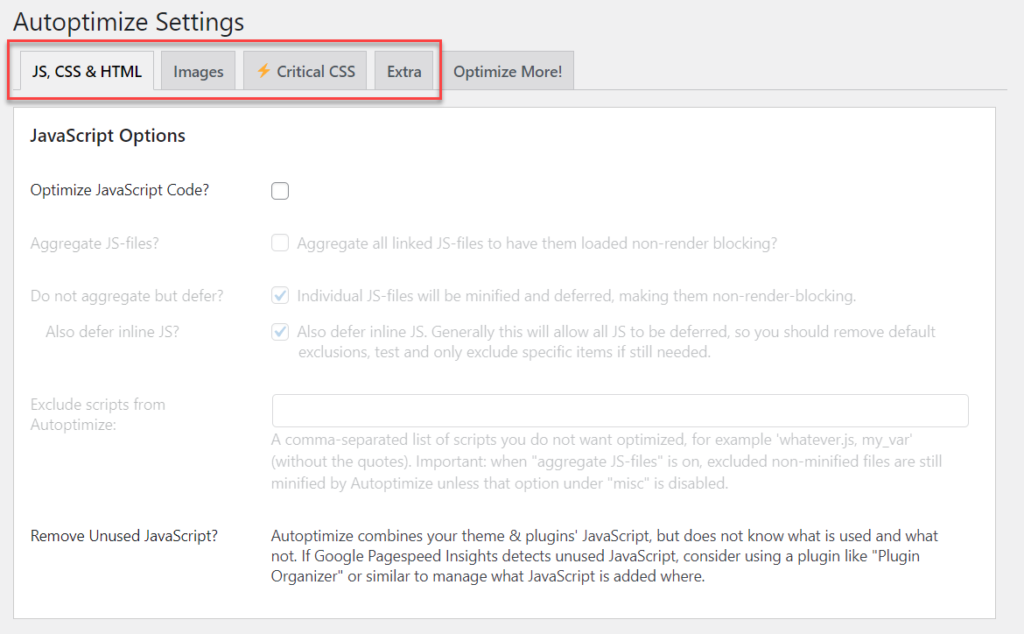Click the Aggregate JS-files? label
The image size is (1024, 634).
tap(95, 244)
